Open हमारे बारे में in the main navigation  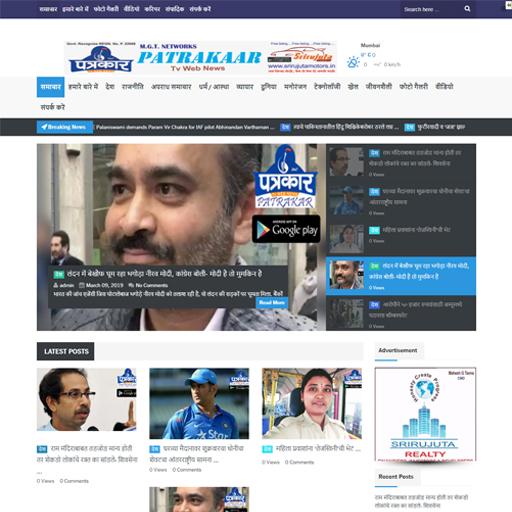click(x=83, y=87)
